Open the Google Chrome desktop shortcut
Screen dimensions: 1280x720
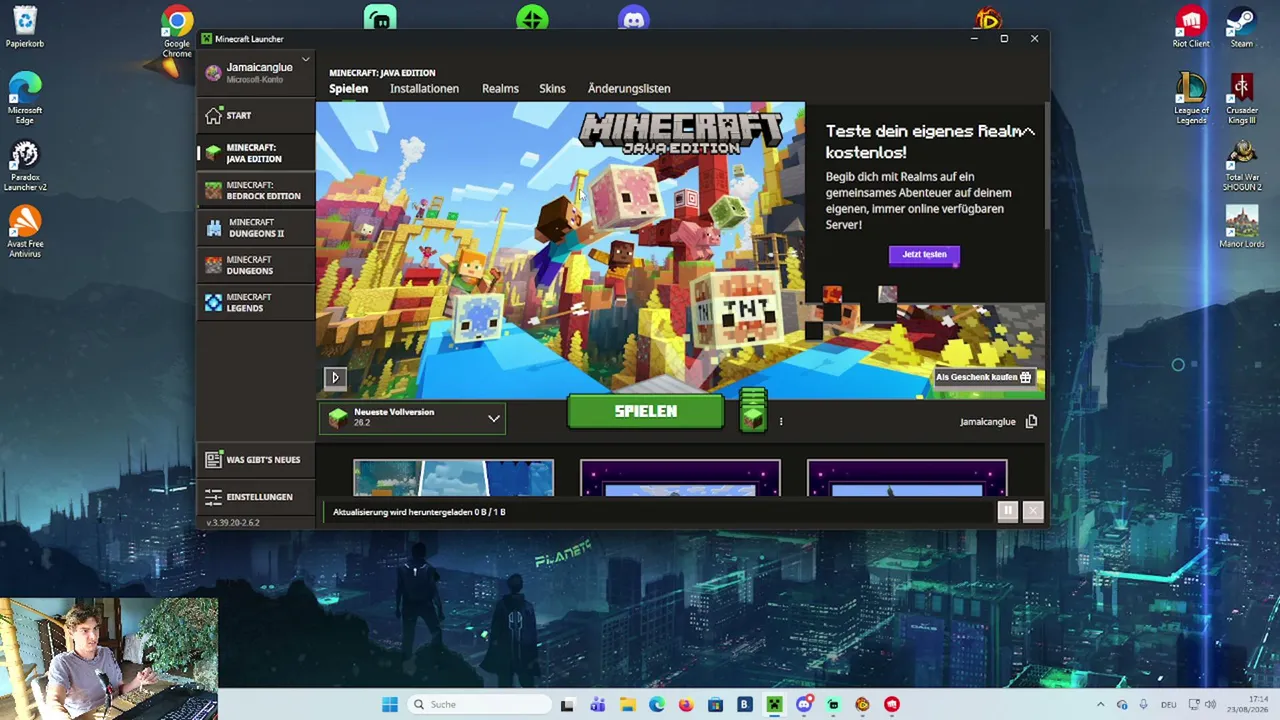(177, 32)
